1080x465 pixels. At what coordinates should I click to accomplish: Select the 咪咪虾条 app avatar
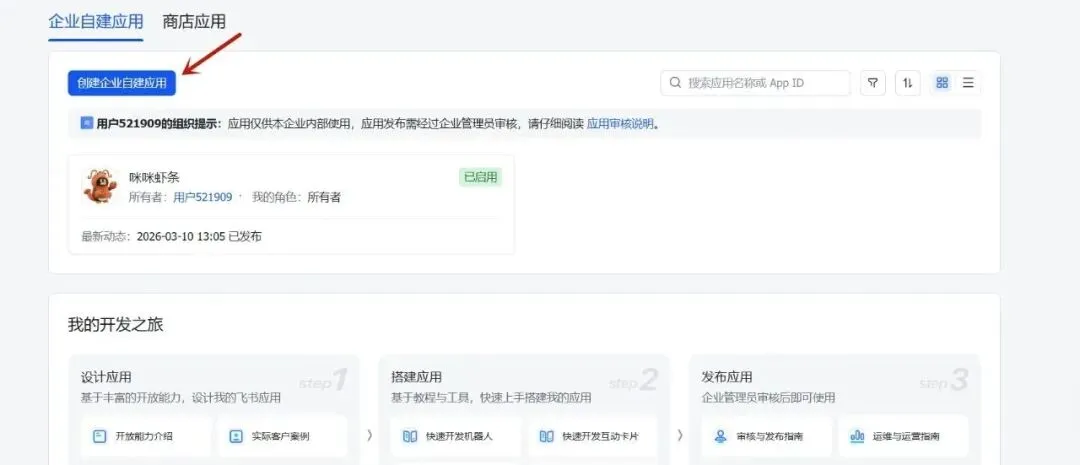99,186
